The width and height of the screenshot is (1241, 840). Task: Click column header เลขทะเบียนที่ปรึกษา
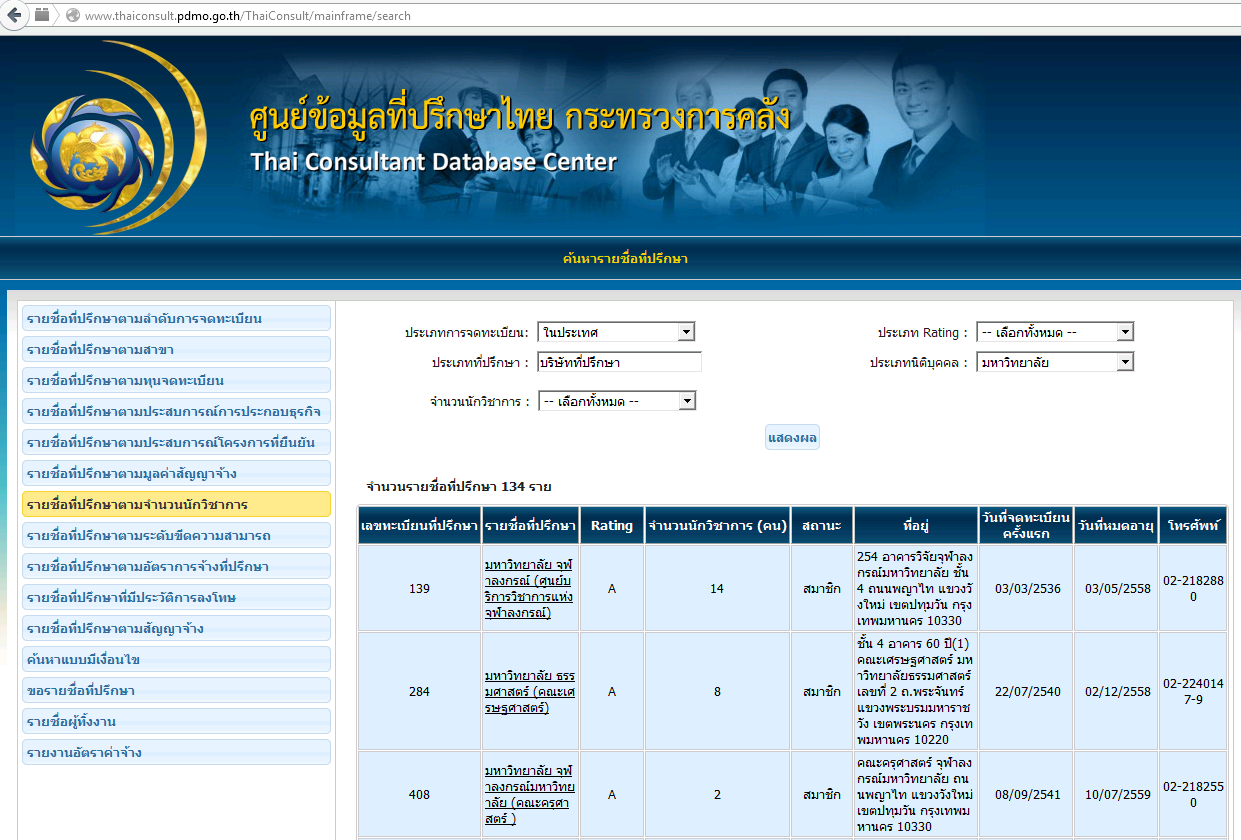(419, 525)
